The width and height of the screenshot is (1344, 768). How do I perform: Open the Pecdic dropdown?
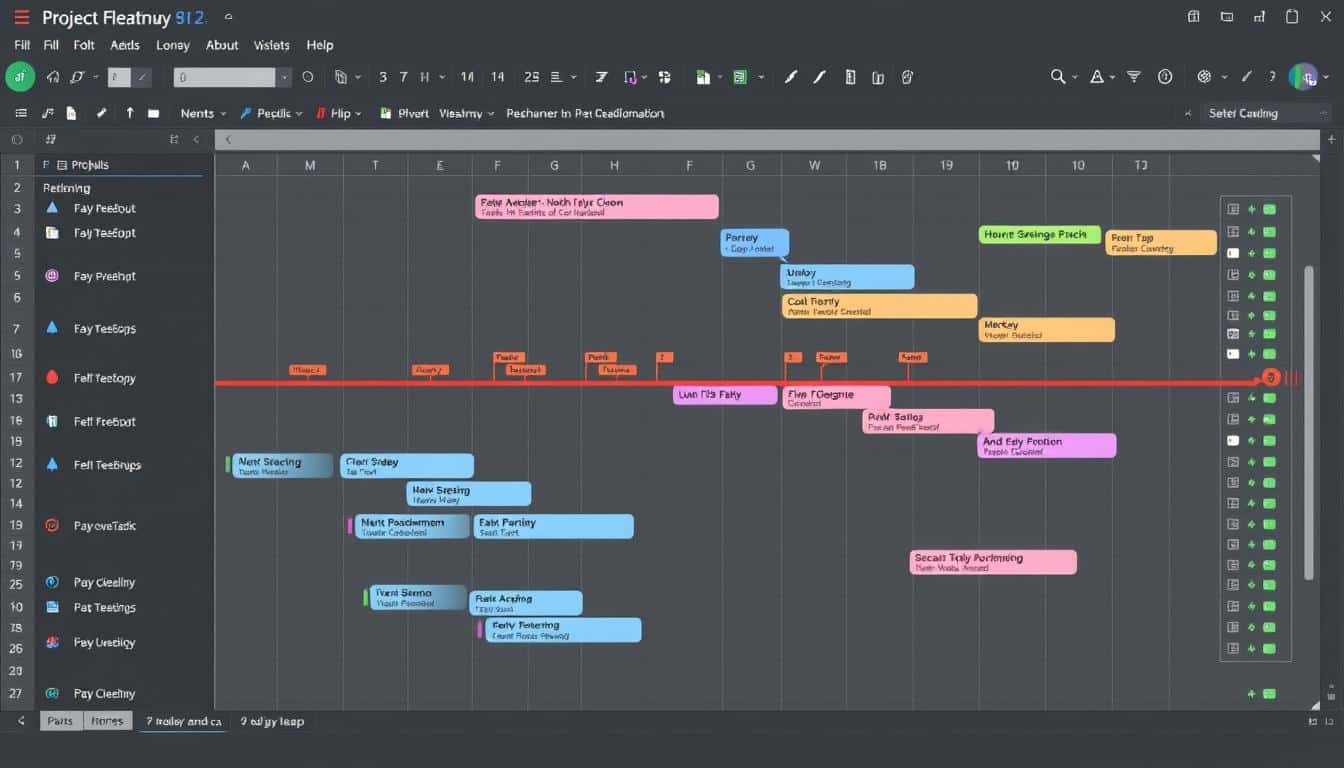pyautogui.click(x=272, y=114)
